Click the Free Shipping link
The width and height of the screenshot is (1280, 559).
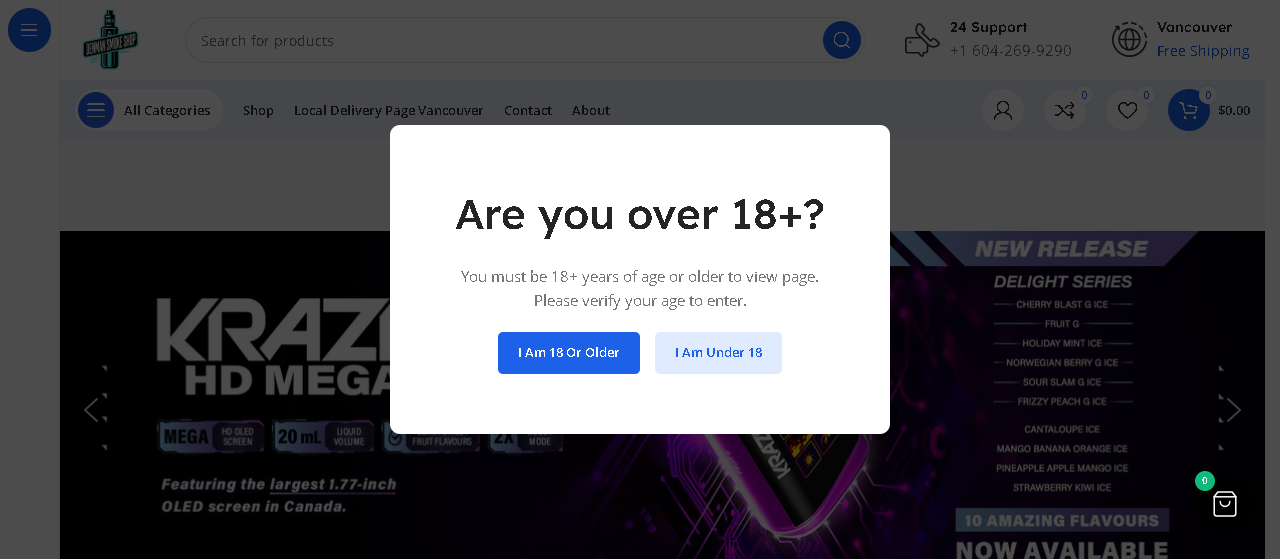pyautogui.click(x=1203, y=51)
